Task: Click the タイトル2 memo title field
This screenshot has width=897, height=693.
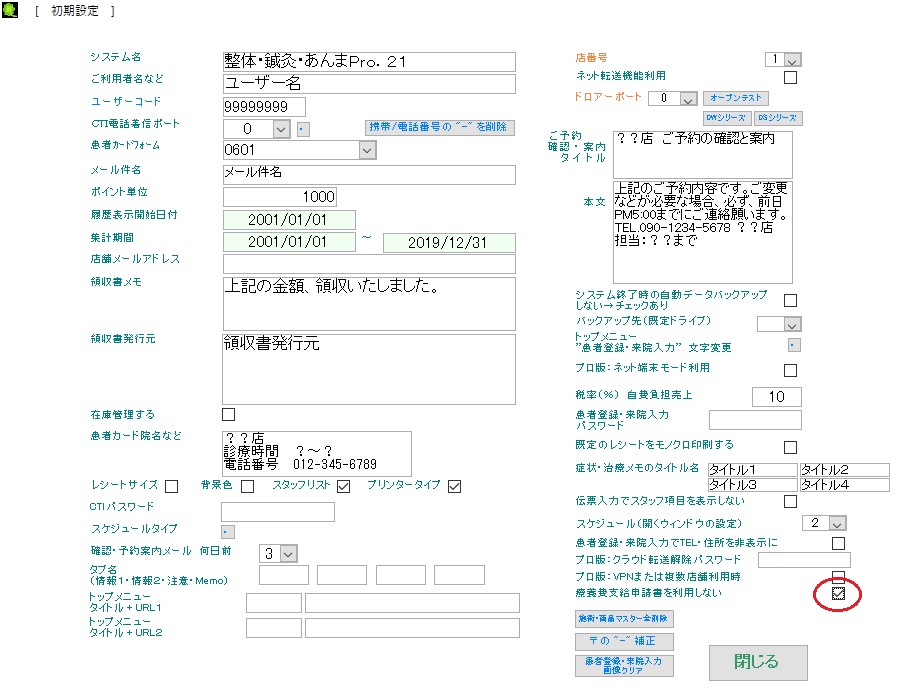Action: pyautogui.click(x=844, y=470)
